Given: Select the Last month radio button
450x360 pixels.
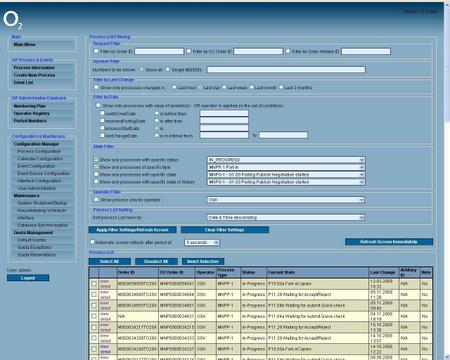Looking at the screenshot, I should [x=252, y=87].
